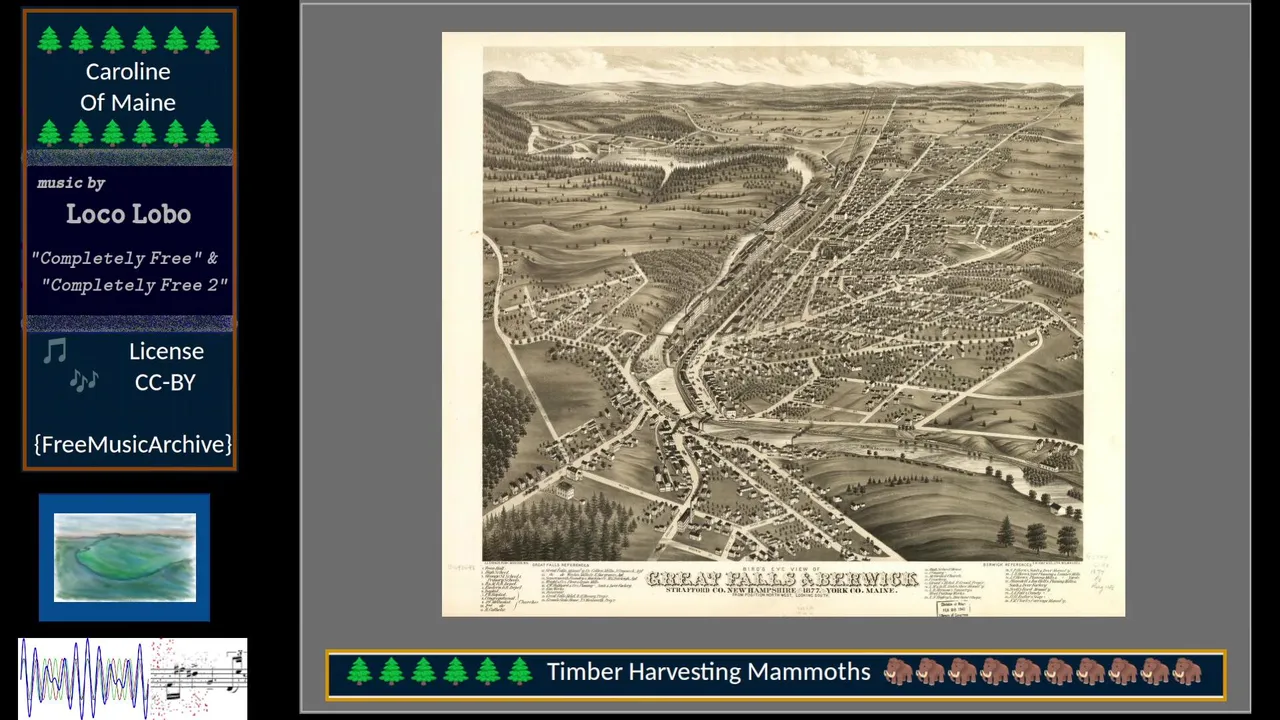Click the 'Loco Lobo' artist name
This screenshot has width=1280, height=720.
128,214
